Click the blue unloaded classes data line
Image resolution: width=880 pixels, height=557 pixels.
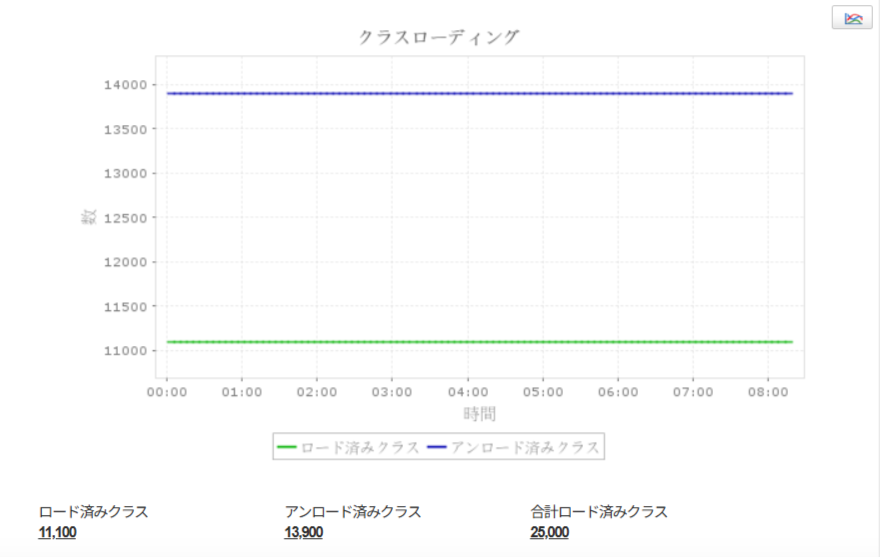tap(480, 93)
